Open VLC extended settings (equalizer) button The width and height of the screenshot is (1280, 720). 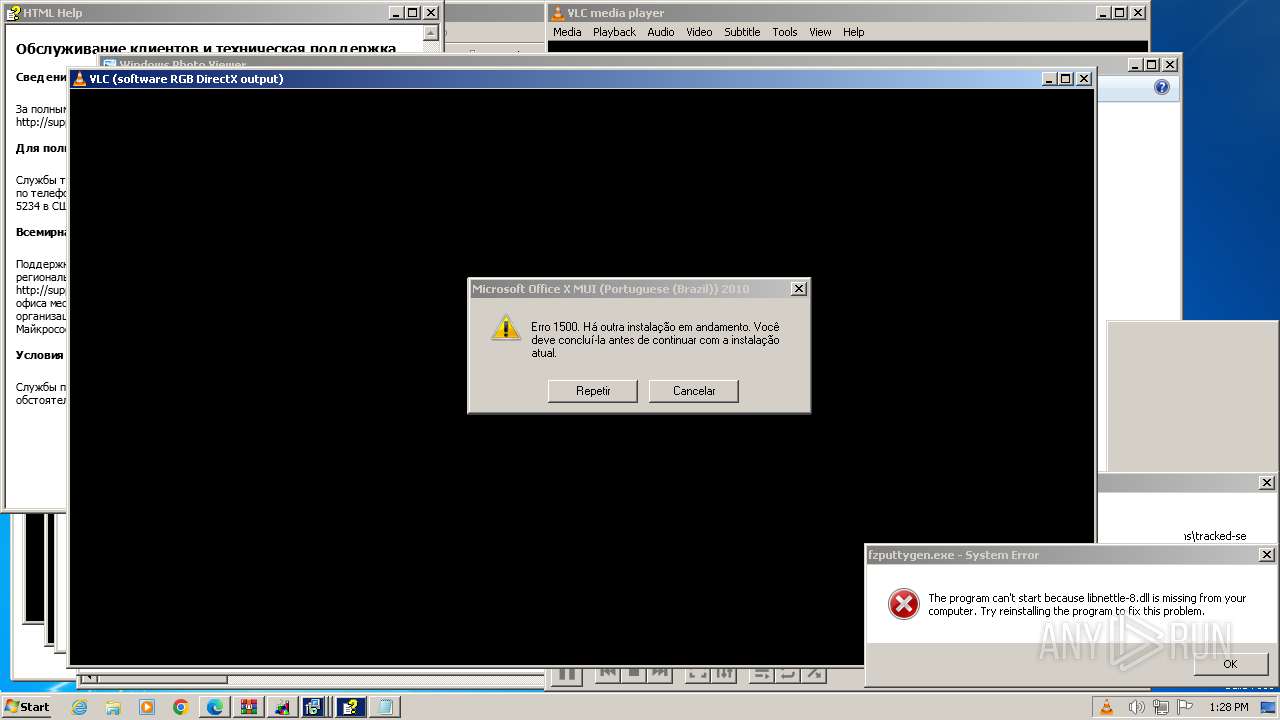coord(726,675)
